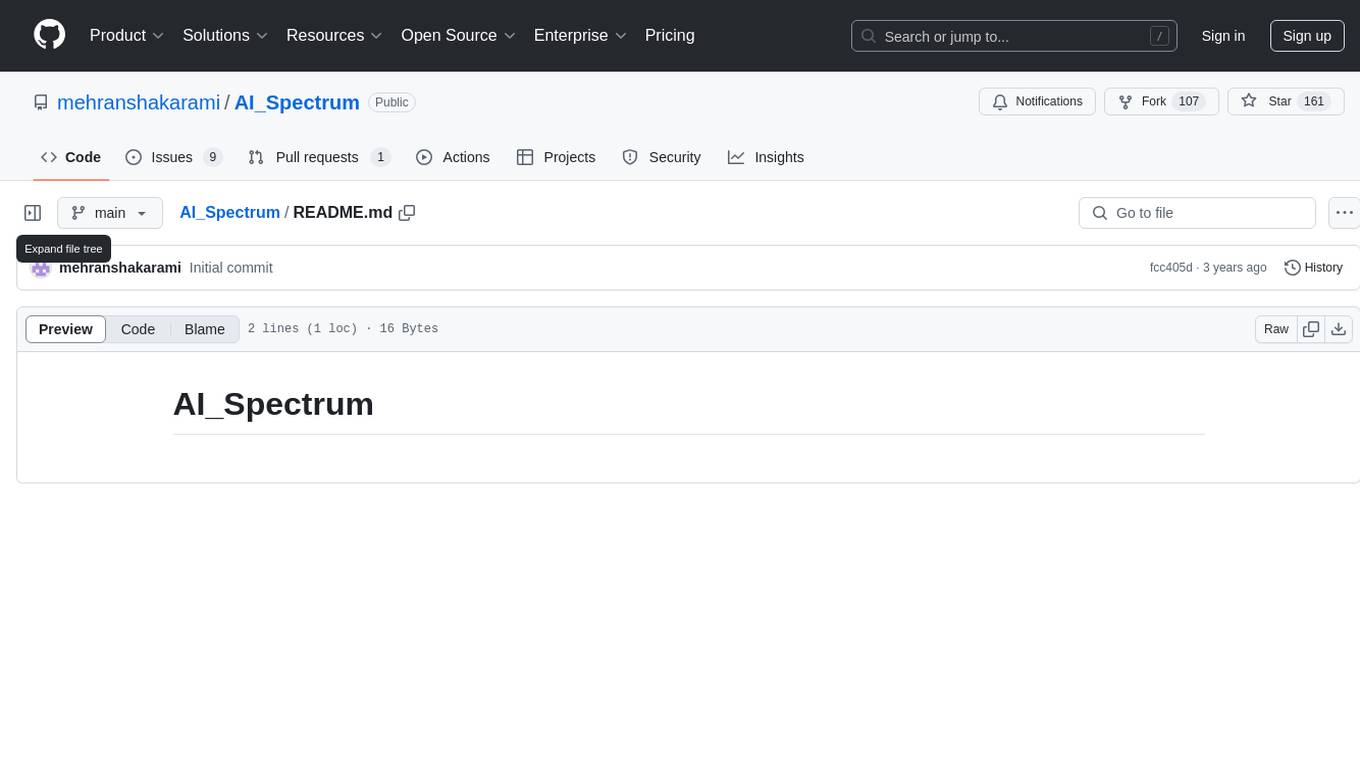
Task: Focus the Search or jump to field
Action: 1014,36
